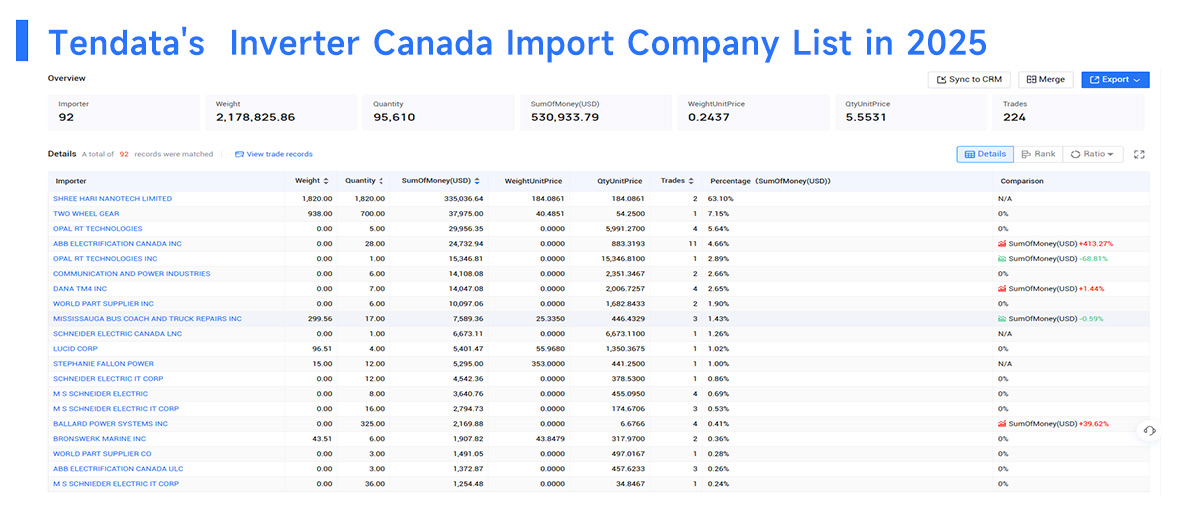Open WORLD PART SUPPLIER CO link
Screen dimensions: 1190x510
coord(102,454)
